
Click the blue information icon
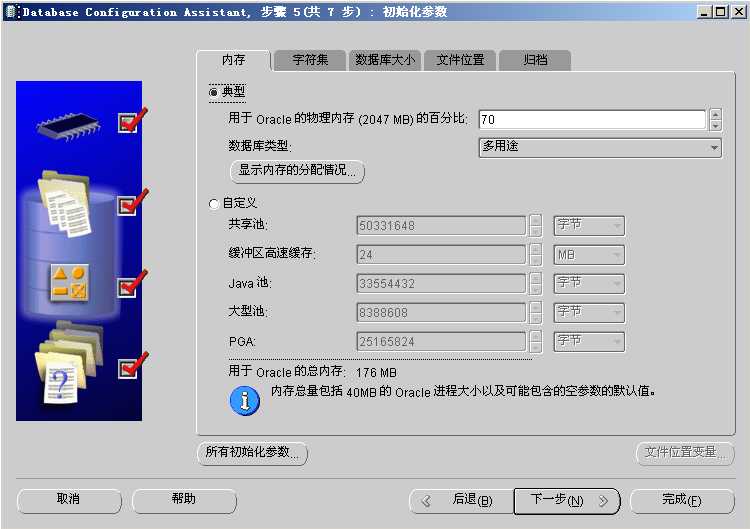[245, 401]
